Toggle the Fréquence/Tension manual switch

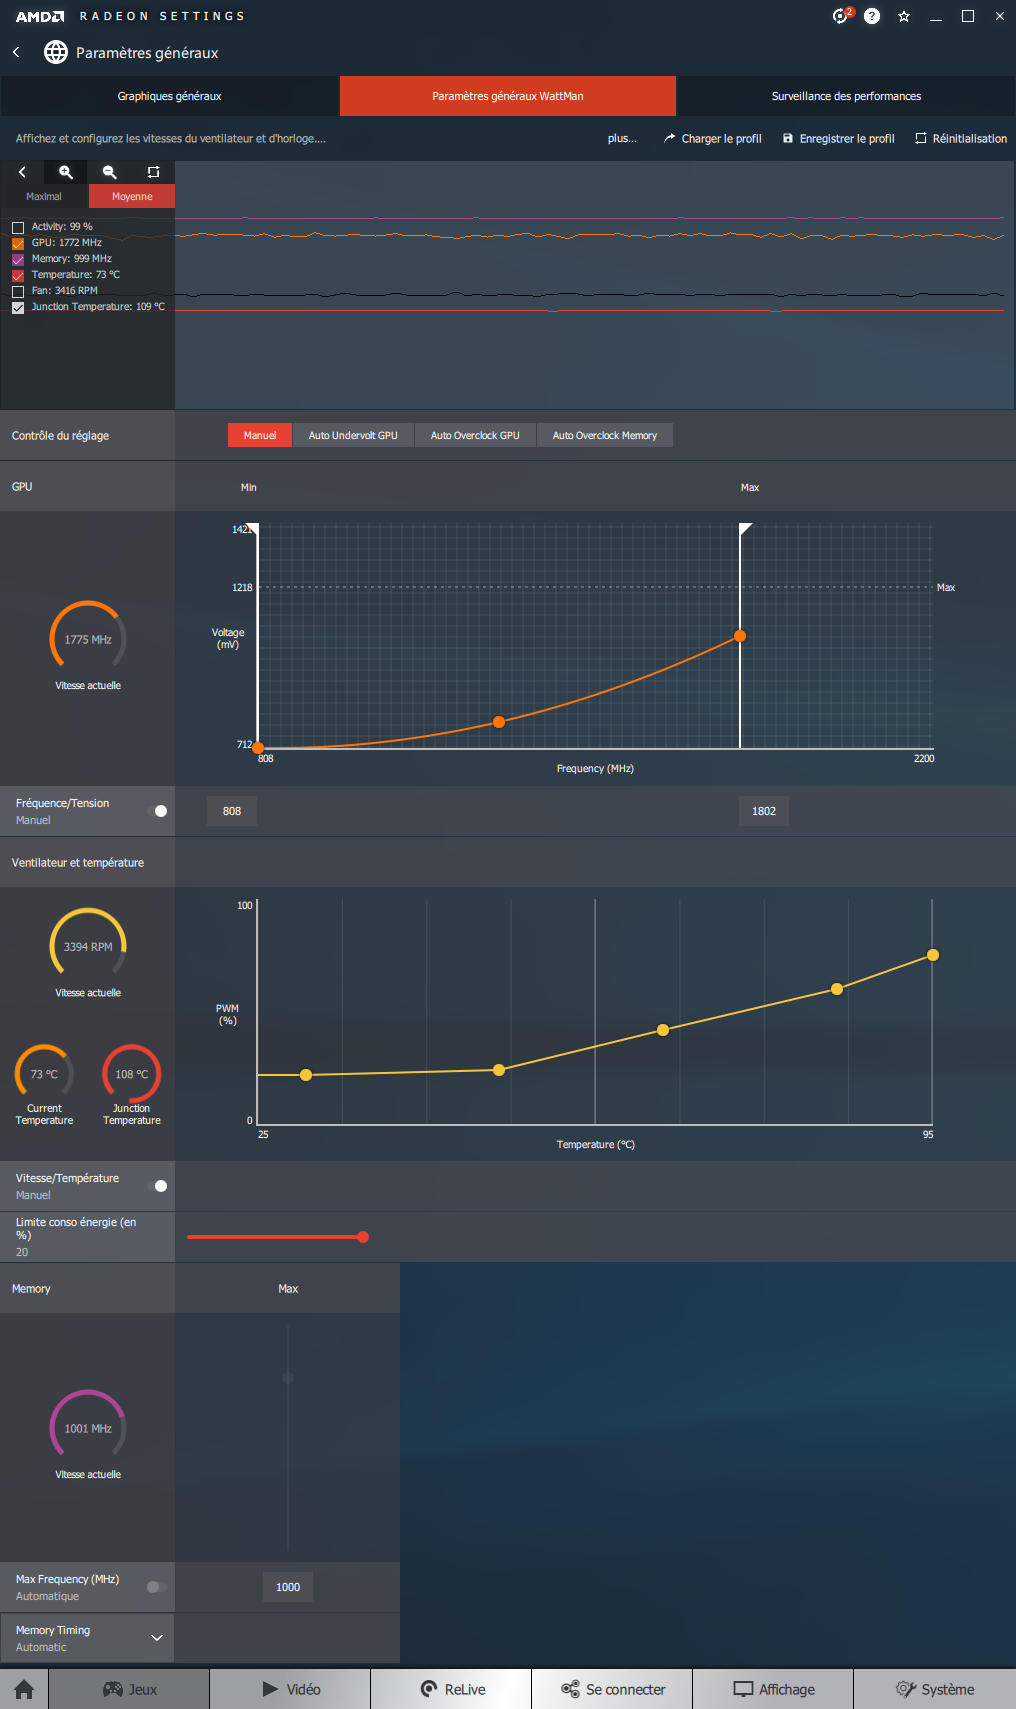(x=157, y=811)
